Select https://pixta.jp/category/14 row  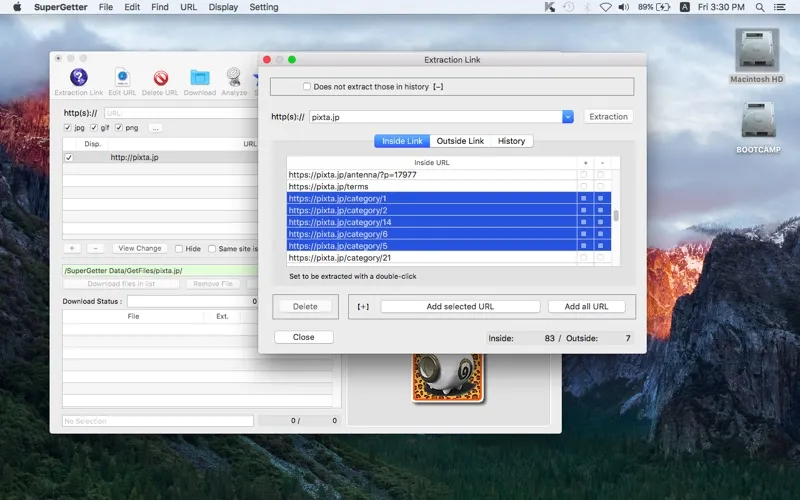click(433, 222)
